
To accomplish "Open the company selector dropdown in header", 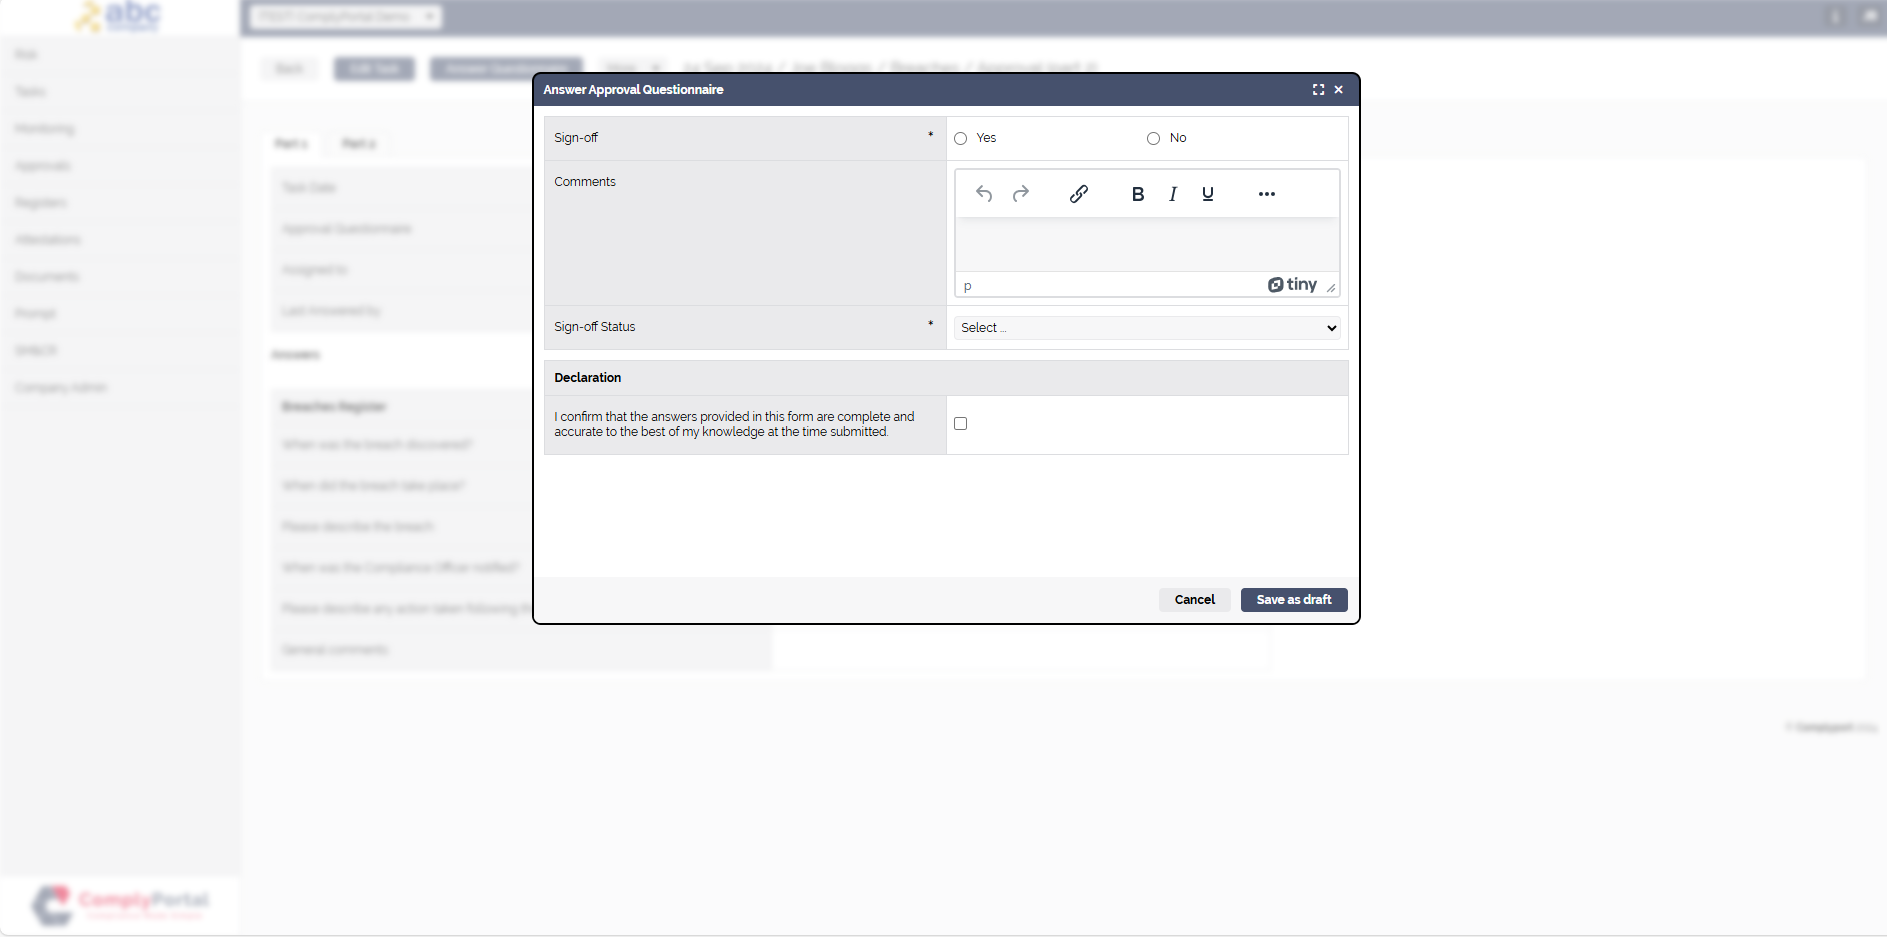I will pyautogui.click(x=345, y=17).
